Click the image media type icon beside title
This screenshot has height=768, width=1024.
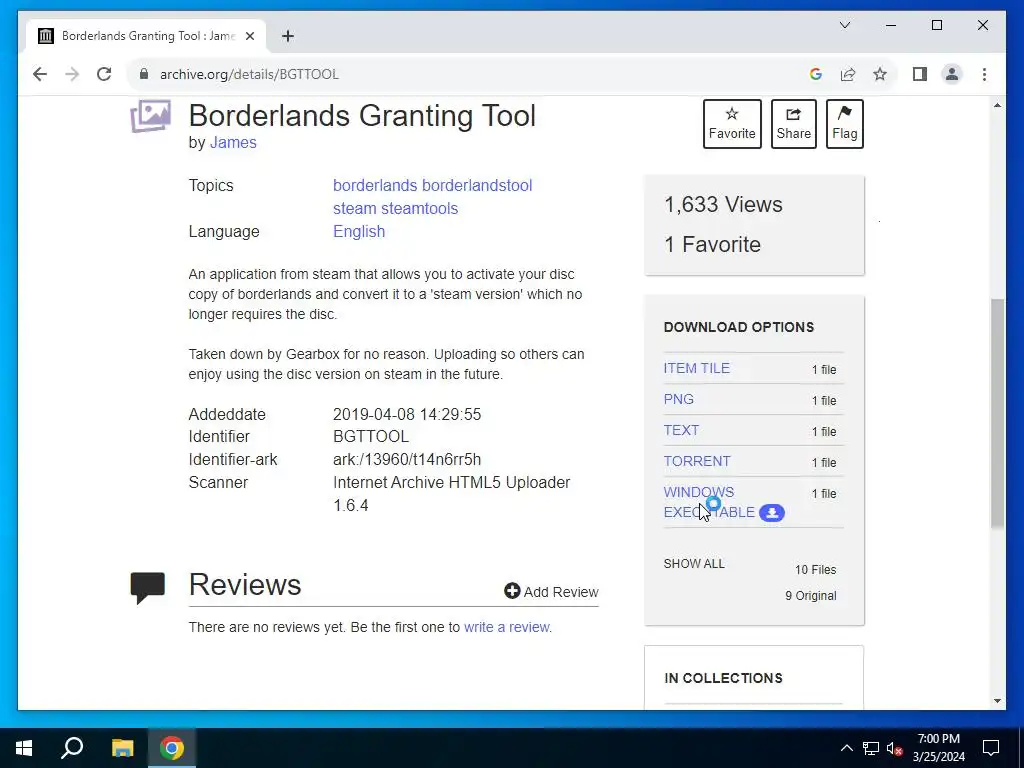click(x=150, y=116)
